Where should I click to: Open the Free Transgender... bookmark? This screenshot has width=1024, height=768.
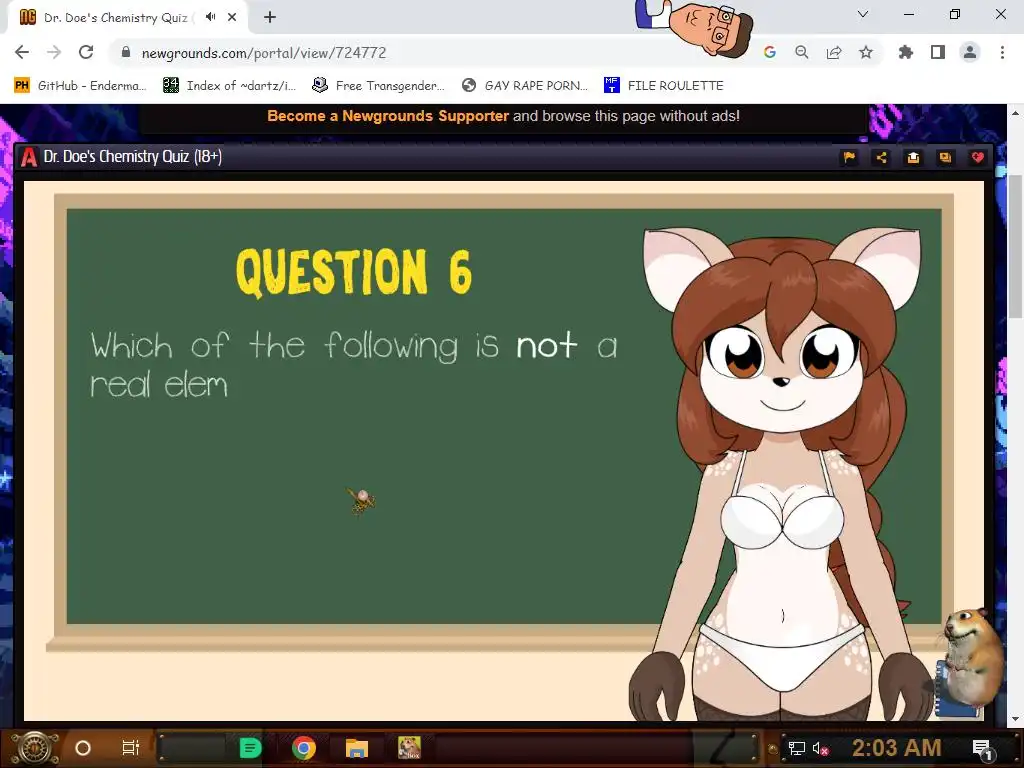(379, 86)
